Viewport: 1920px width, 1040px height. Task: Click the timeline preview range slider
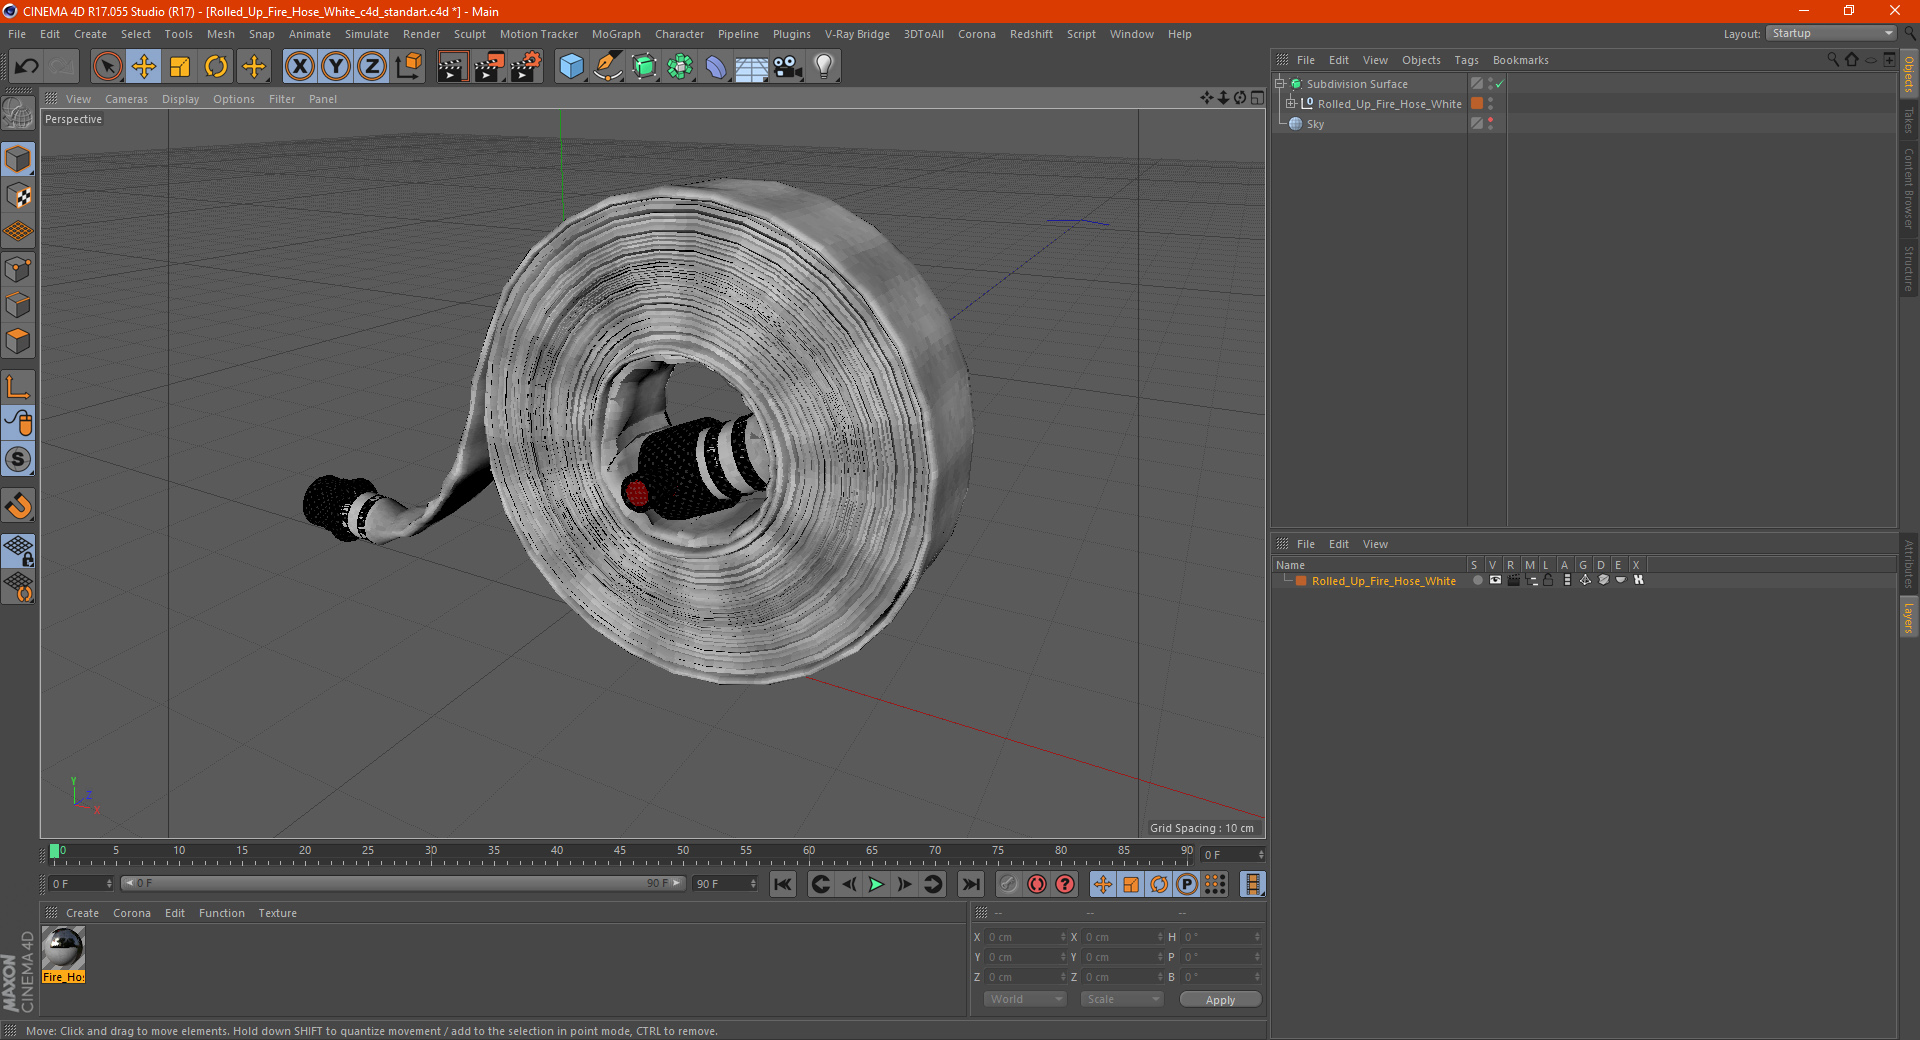[403, 883]
